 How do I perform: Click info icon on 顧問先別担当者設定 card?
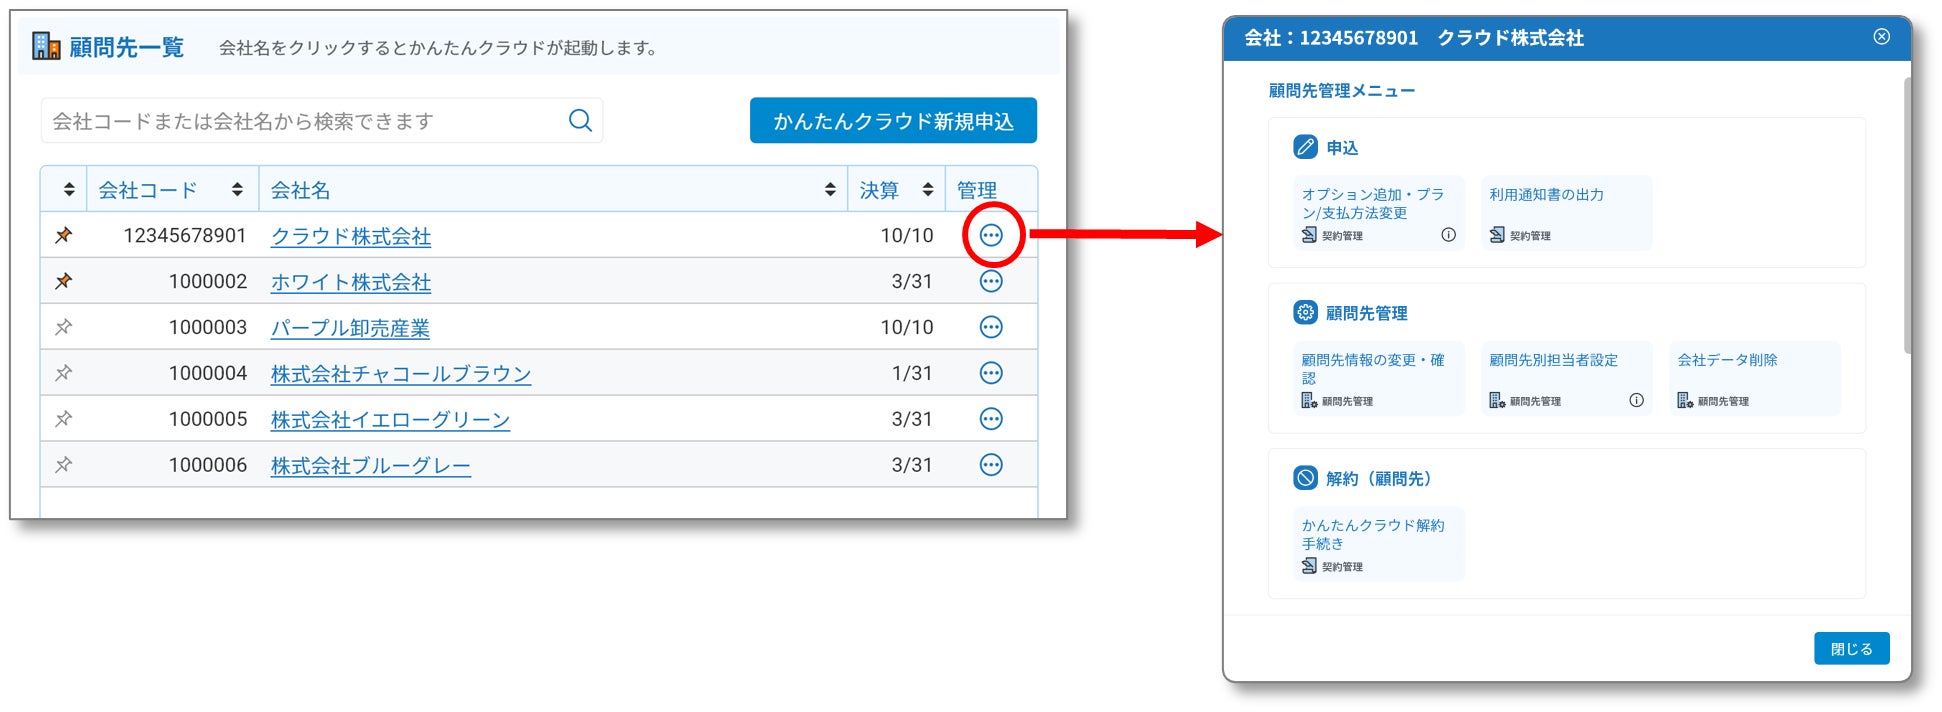(x=1636, y=400)
